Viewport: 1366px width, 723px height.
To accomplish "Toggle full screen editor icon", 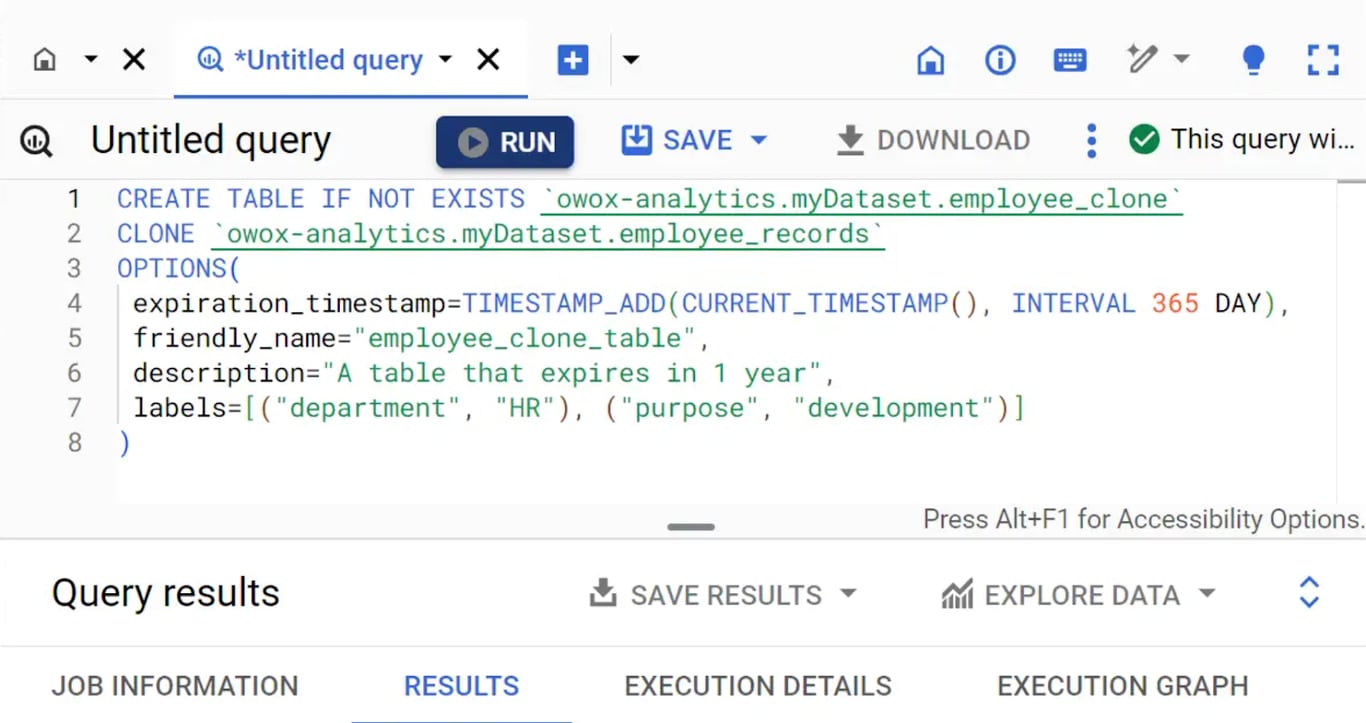I will tap(1323, 60).
